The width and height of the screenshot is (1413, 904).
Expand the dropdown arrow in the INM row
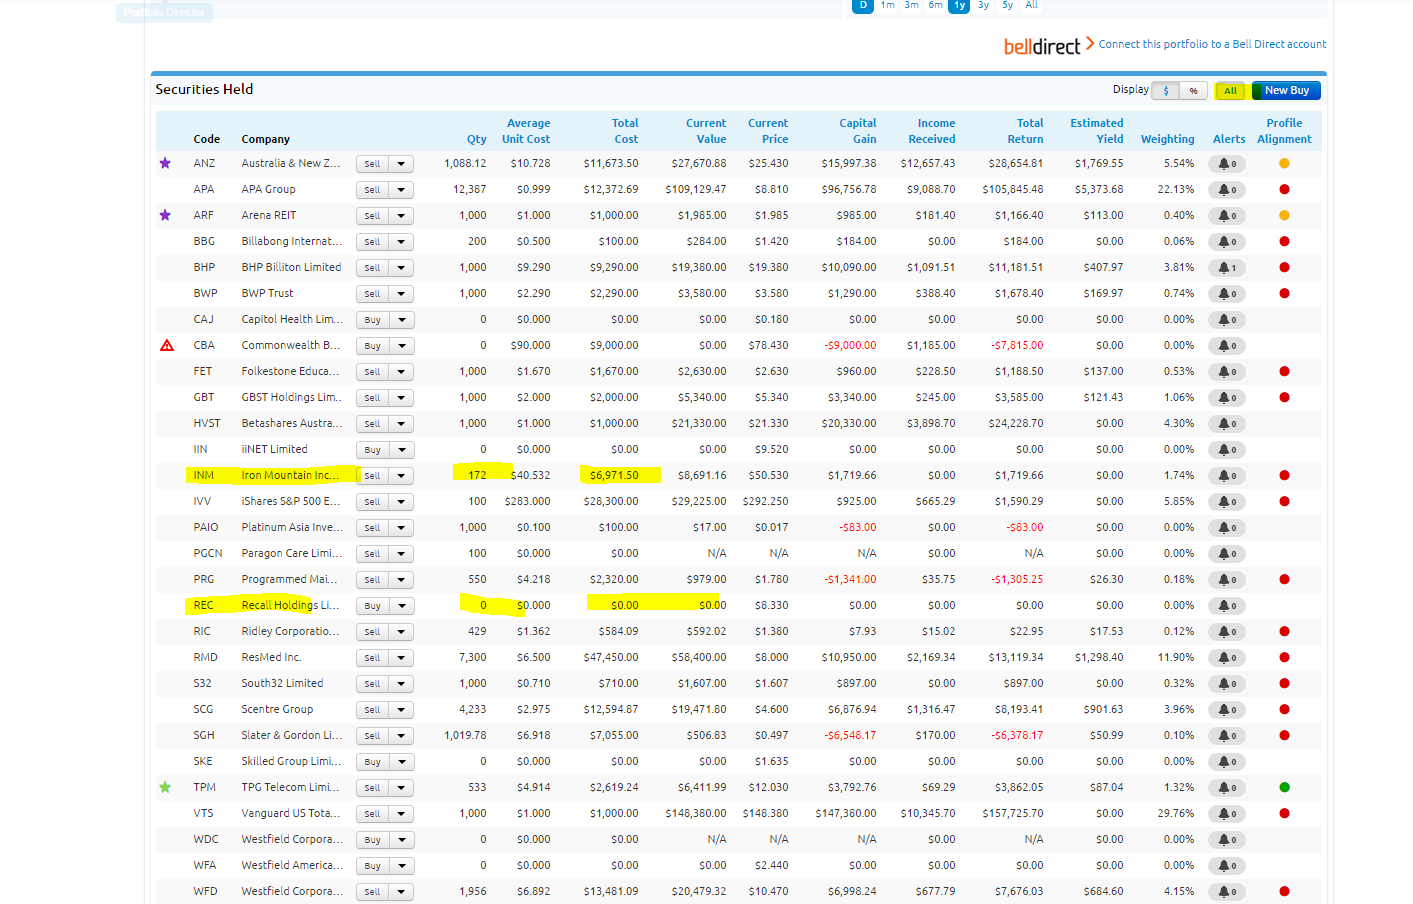pyautogui.click(x=401, y=476)
